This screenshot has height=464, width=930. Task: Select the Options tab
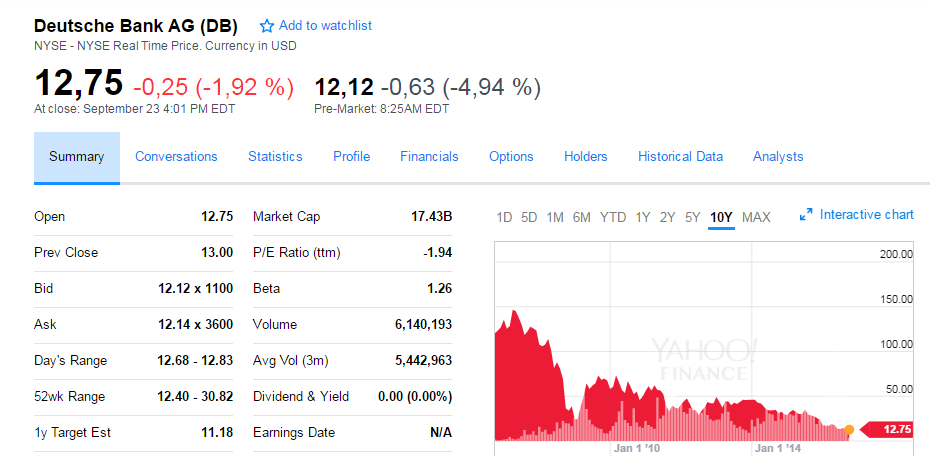click(511, 156)
